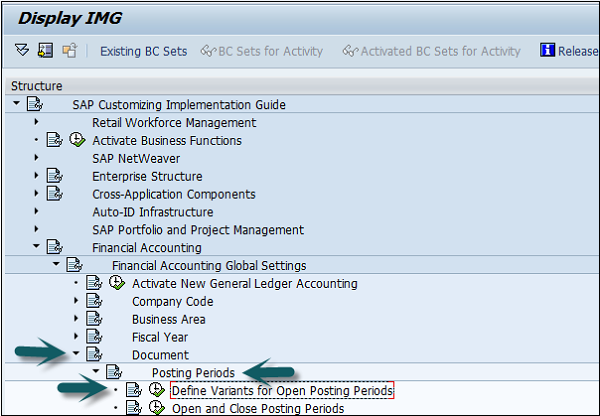
Task: Click the blue info icon beside Release
Action: [x=547, y=51]
